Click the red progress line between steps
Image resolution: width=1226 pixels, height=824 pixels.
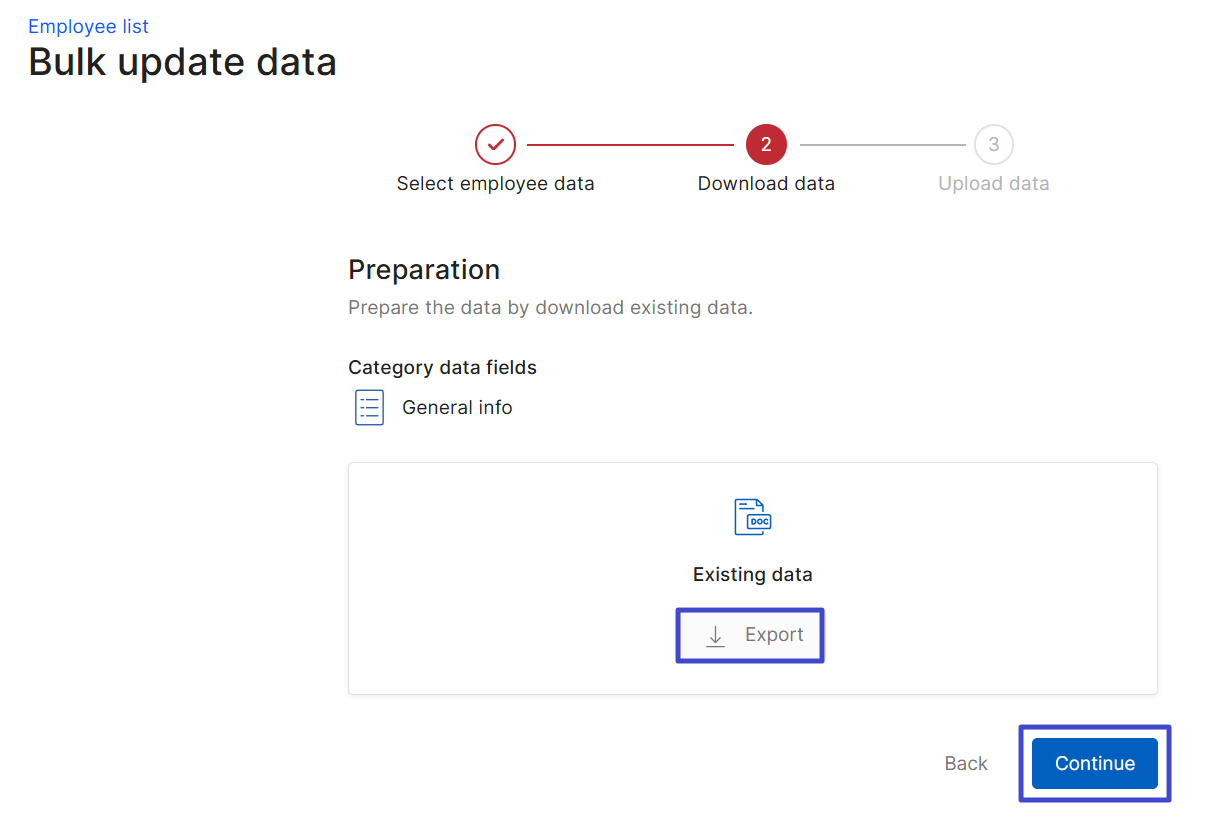click(630, 145)
